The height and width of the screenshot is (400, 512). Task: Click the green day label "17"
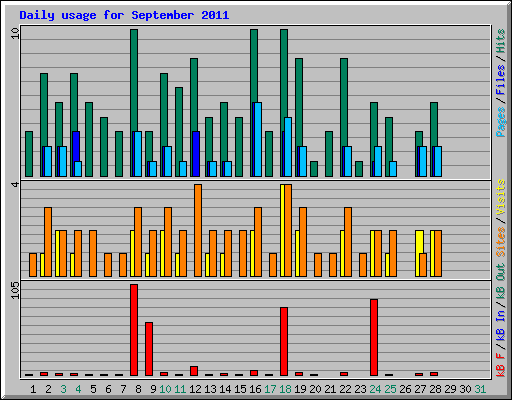tap(270, 389)
